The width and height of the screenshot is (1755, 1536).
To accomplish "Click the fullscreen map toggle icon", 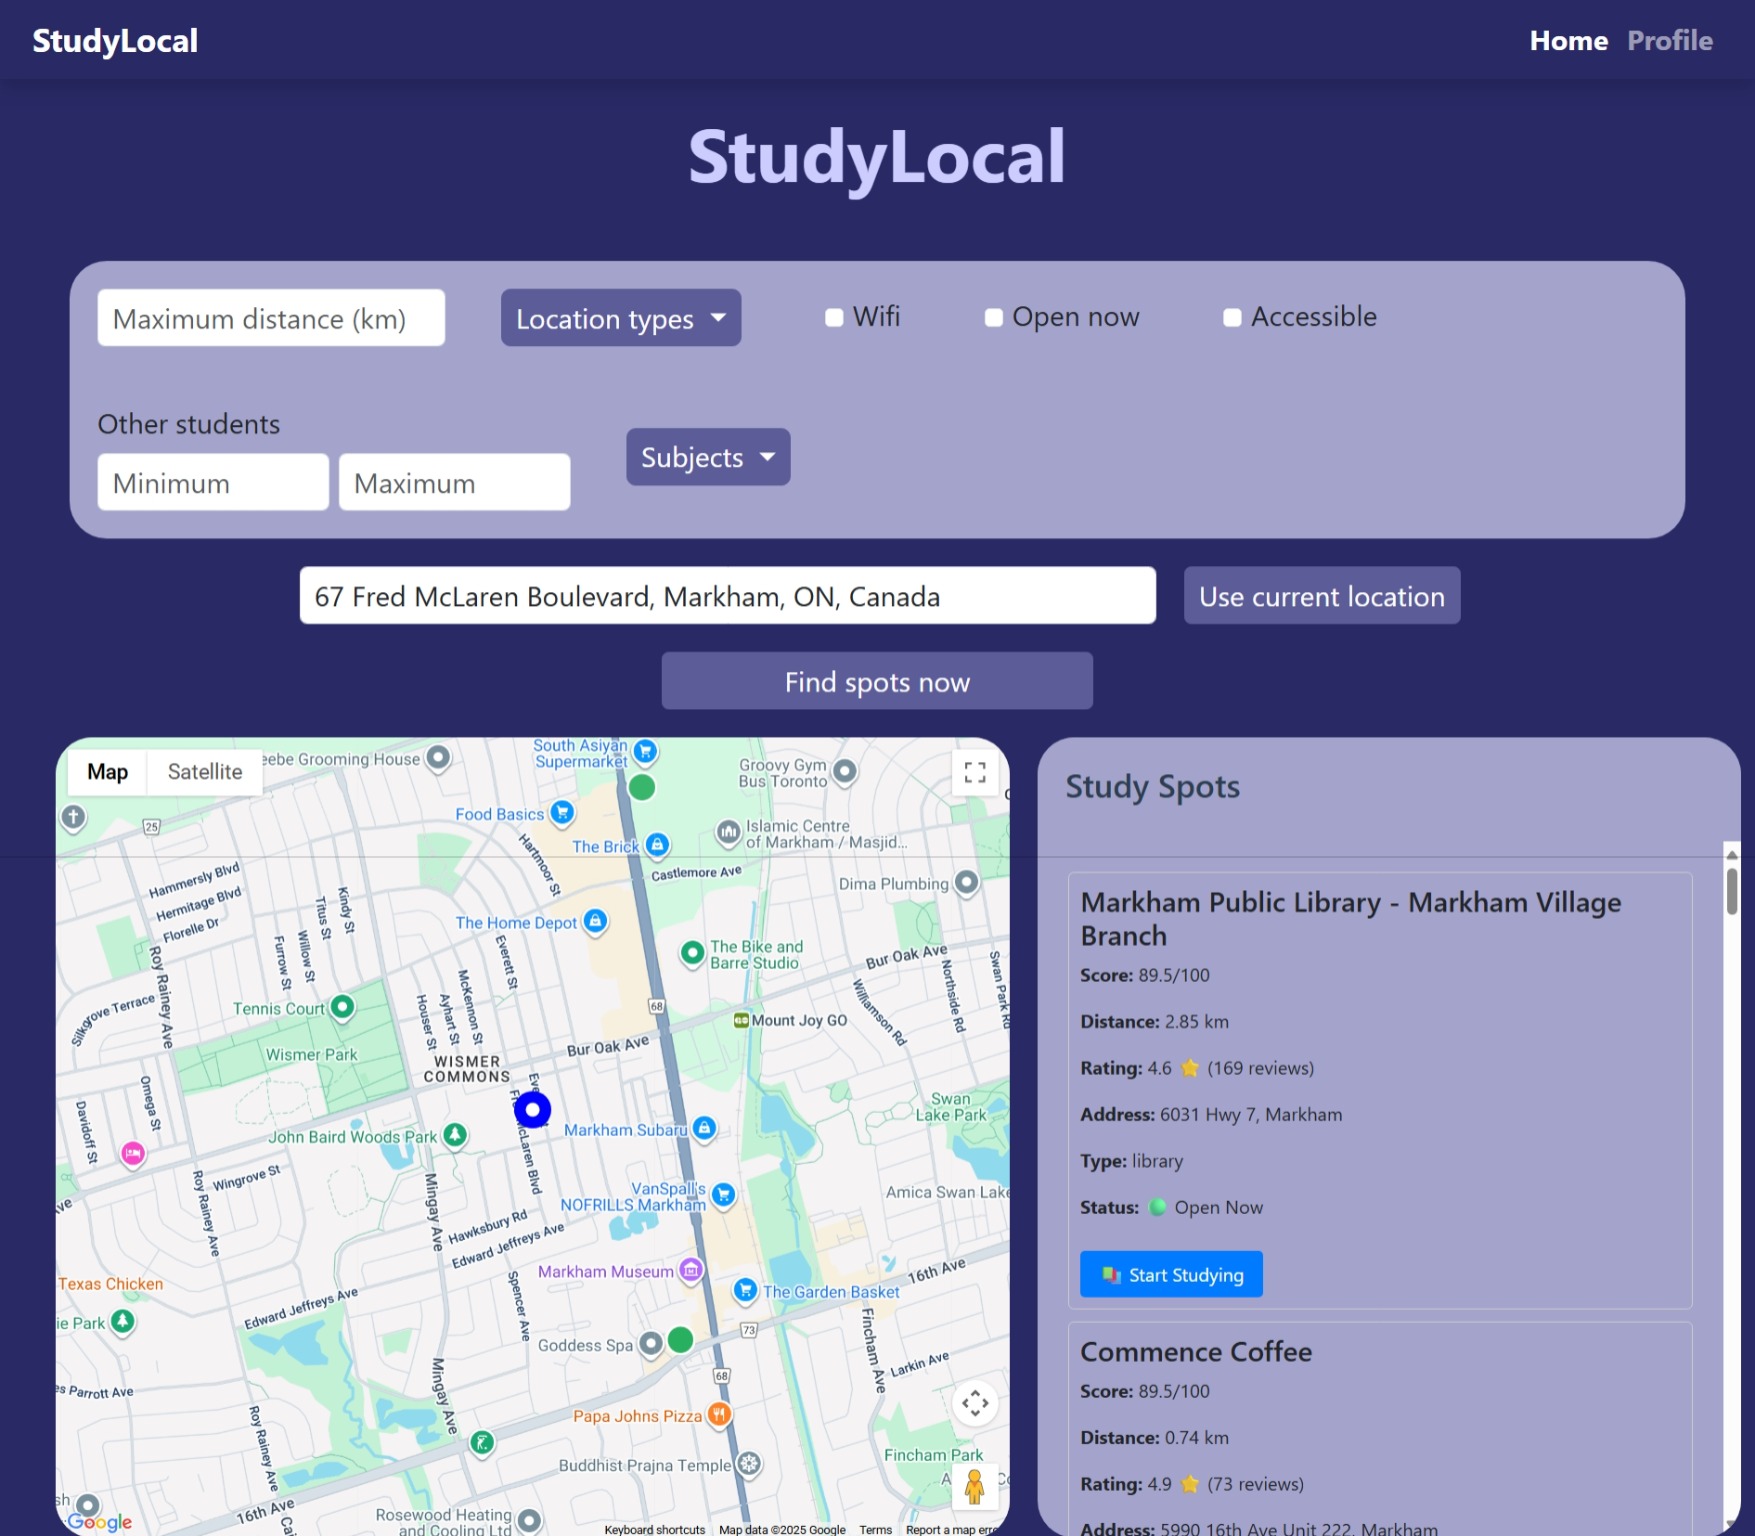I will pyautogui.click(x=974, y=773).
